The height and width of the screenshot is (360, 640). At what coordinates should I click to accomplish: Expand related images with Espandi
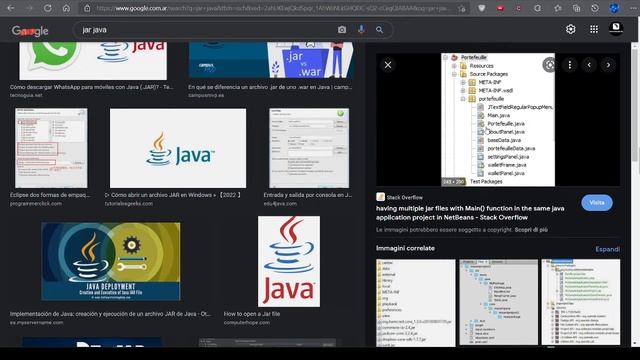(607, 249)
